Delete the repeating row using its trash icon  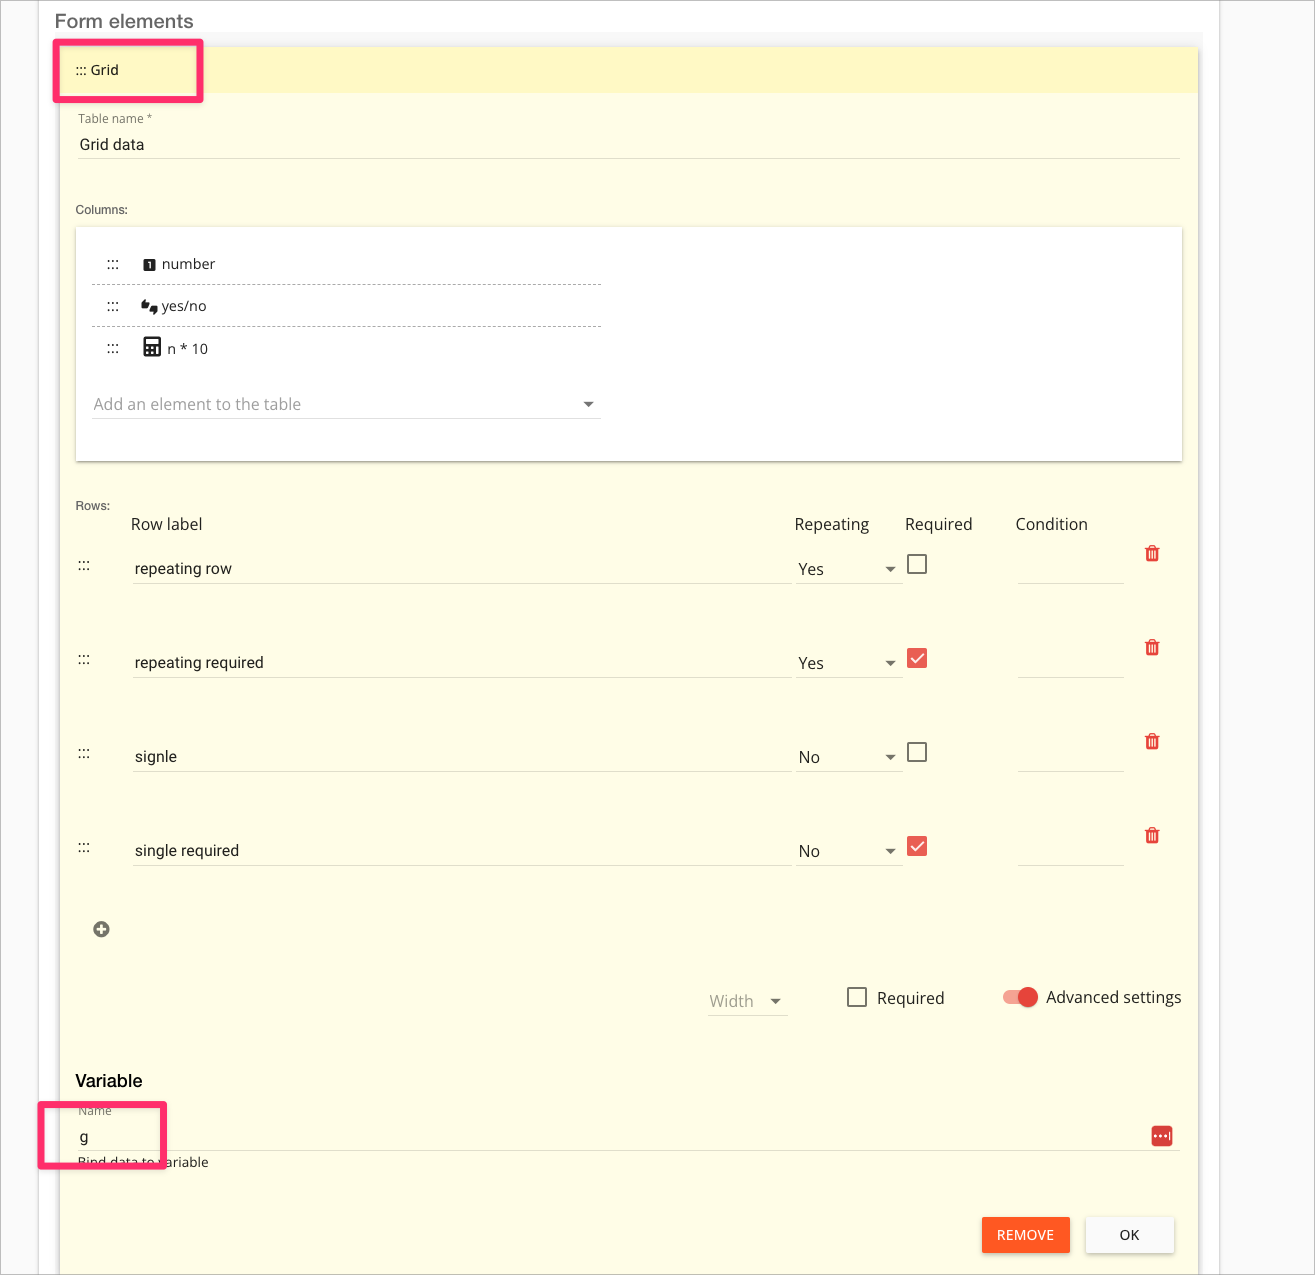click(1151, 553)
